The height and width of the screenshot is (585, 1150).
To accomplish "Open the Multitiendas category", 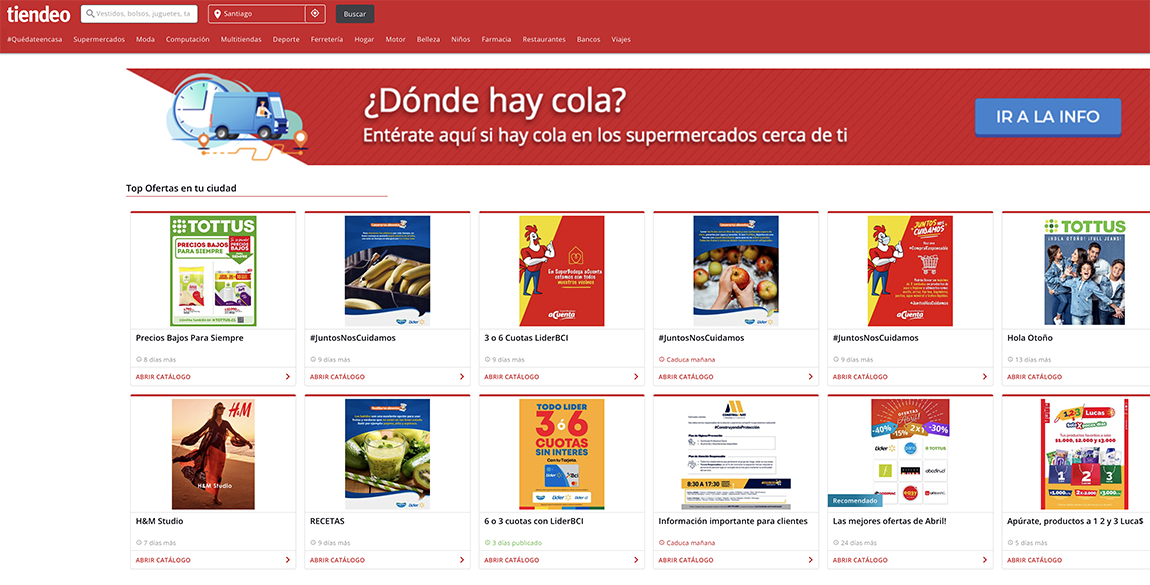I will pos(241,40).
